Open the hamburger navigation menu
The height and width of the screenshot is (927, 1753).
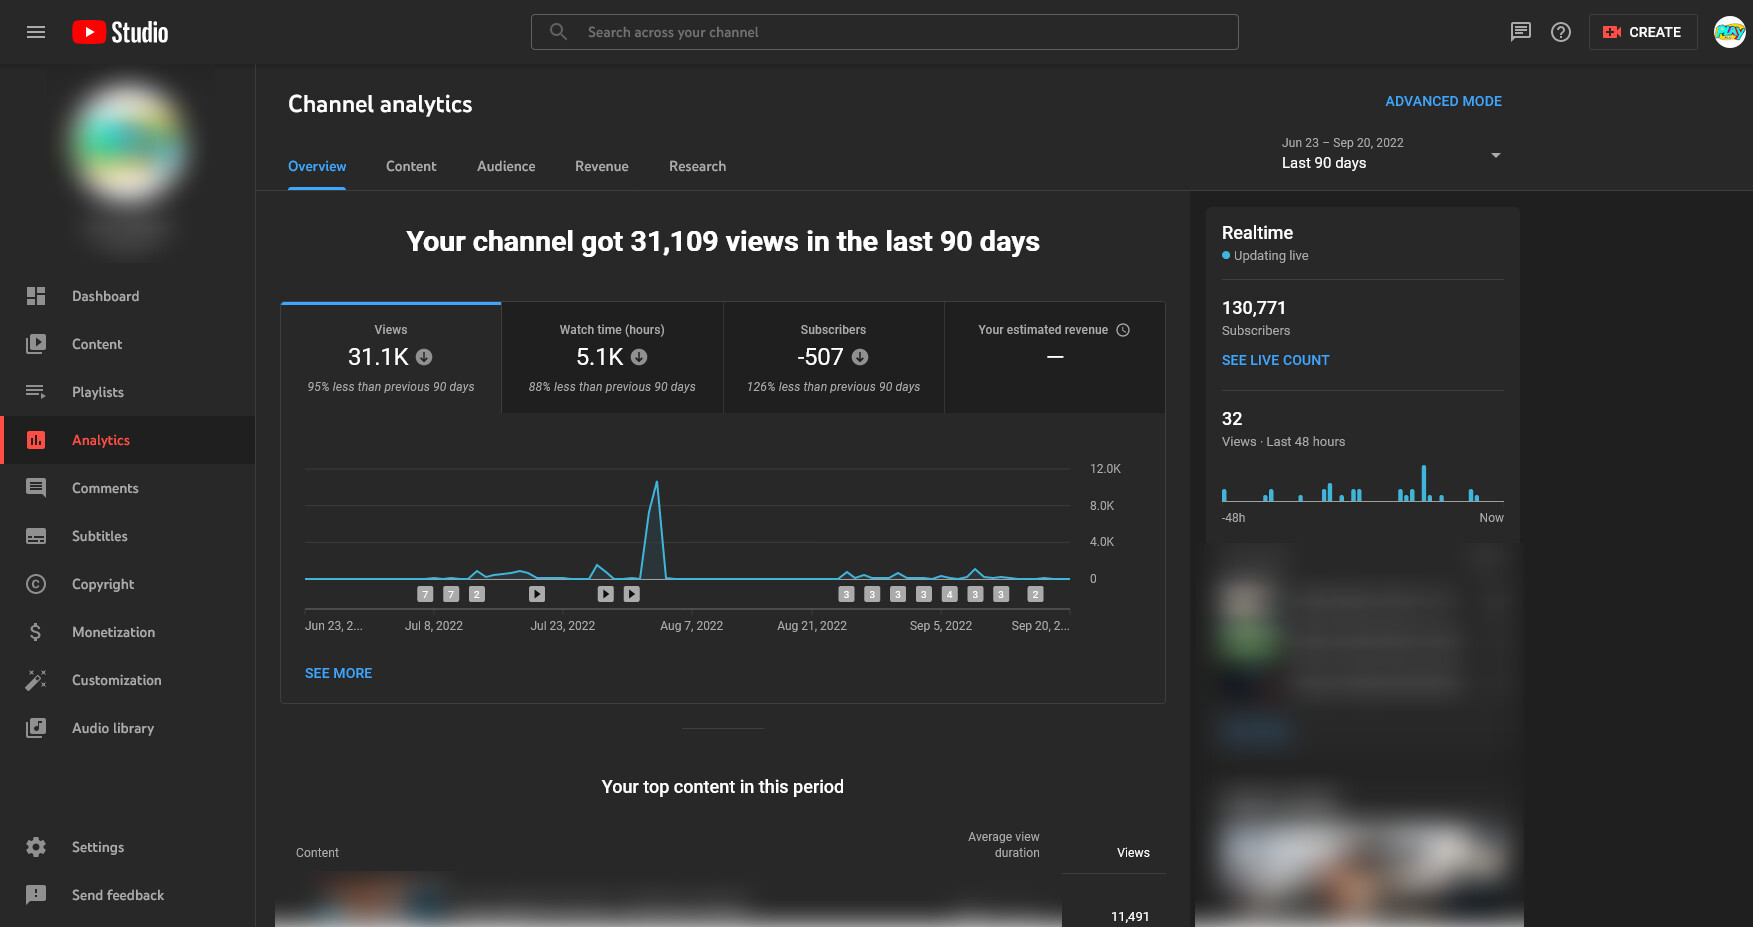[36, 32]
